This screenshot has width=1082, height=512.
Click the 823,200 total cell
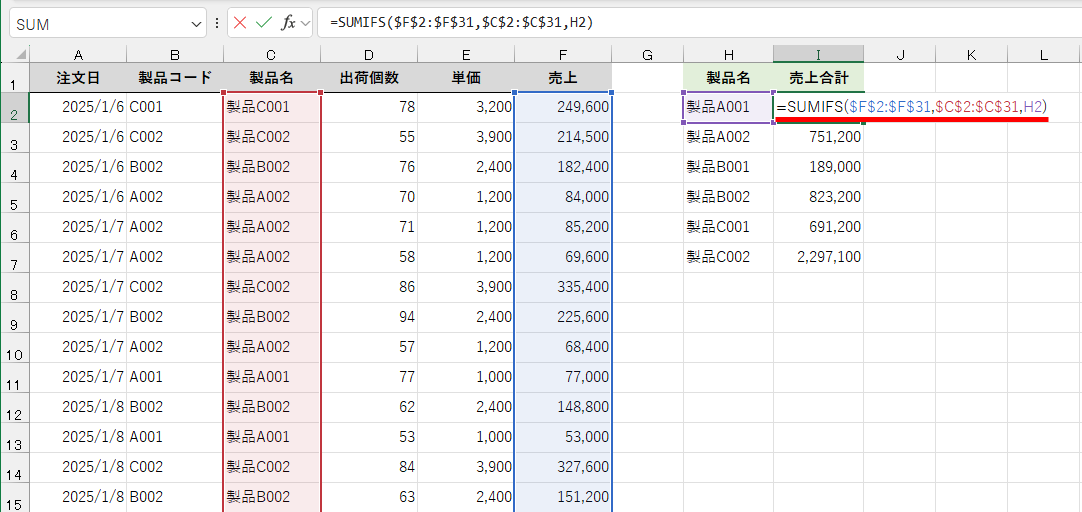tap(818, 197)
